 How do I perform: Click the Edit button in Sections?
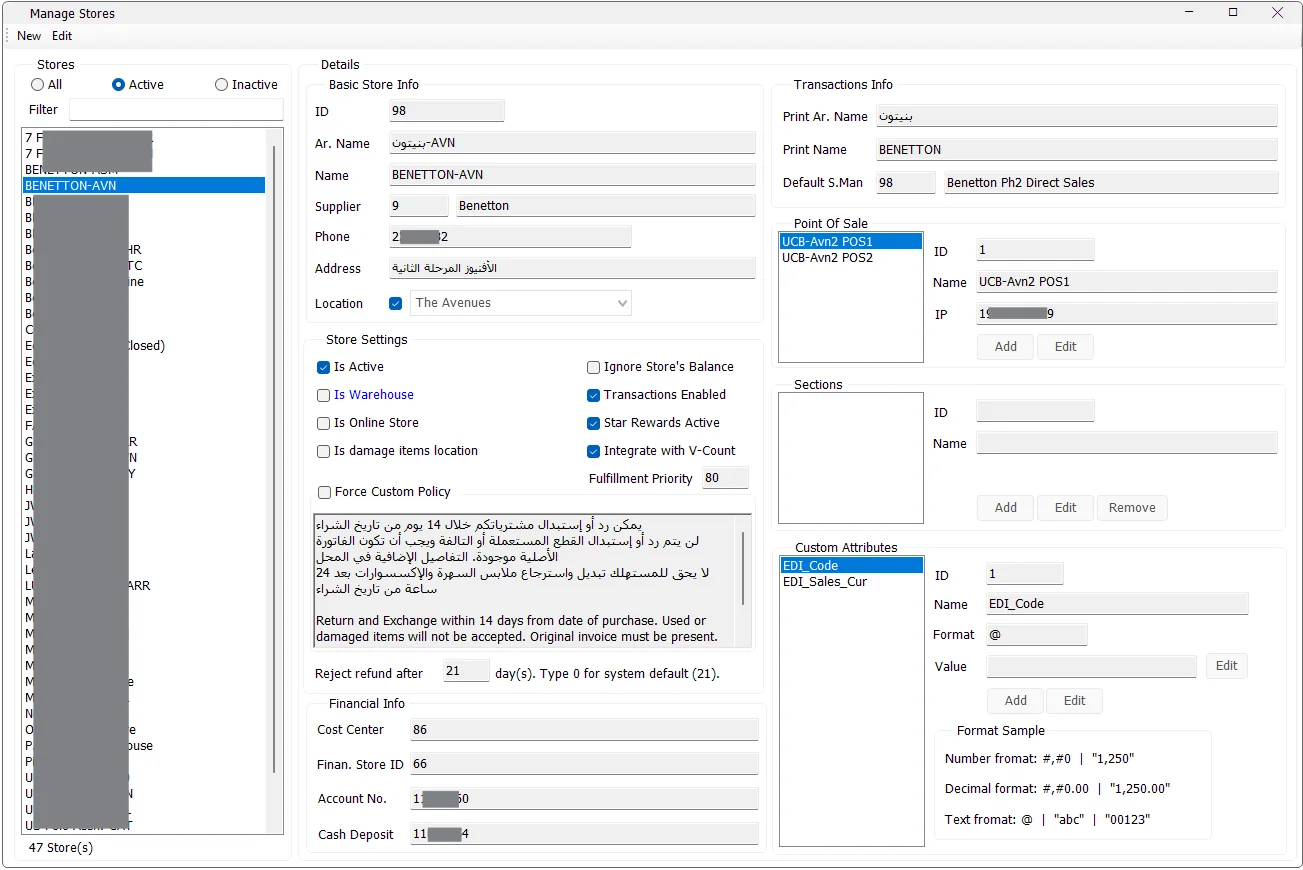pyautogui.click(x=1066, y=508)
